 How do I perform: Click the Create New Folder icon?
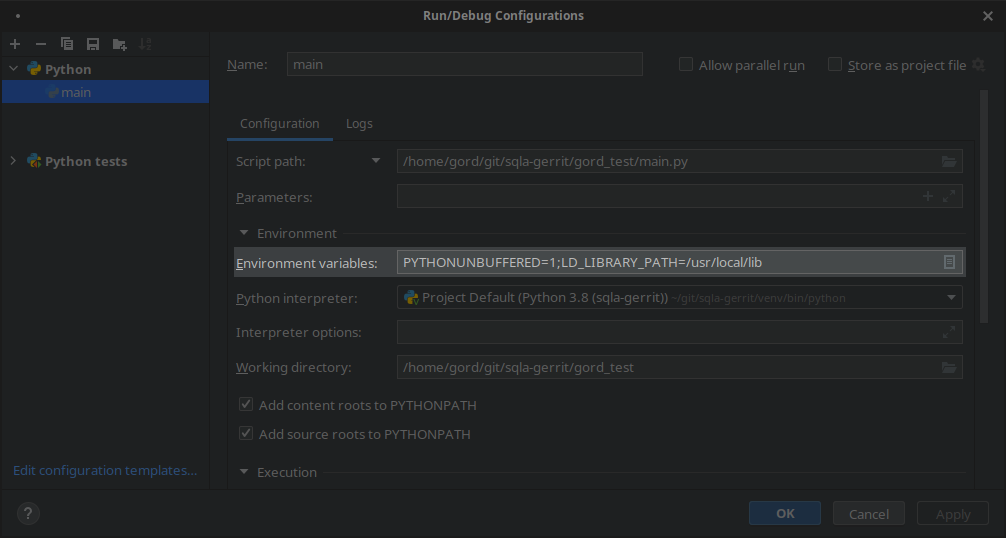pyautogui.click(x=120, y=44)
